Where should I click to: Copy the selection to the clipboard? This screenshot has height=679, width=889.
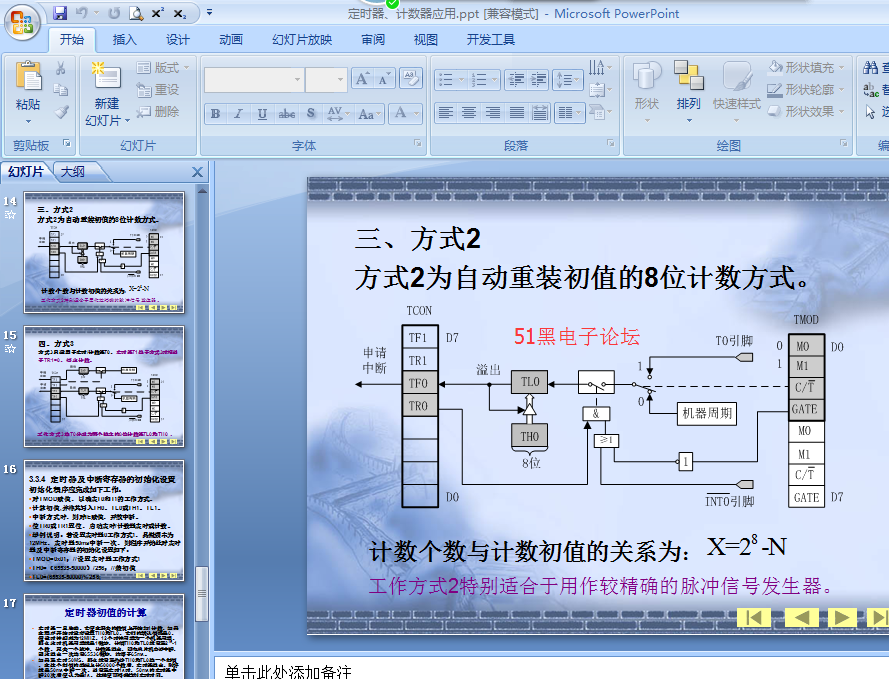coord(60,90)
